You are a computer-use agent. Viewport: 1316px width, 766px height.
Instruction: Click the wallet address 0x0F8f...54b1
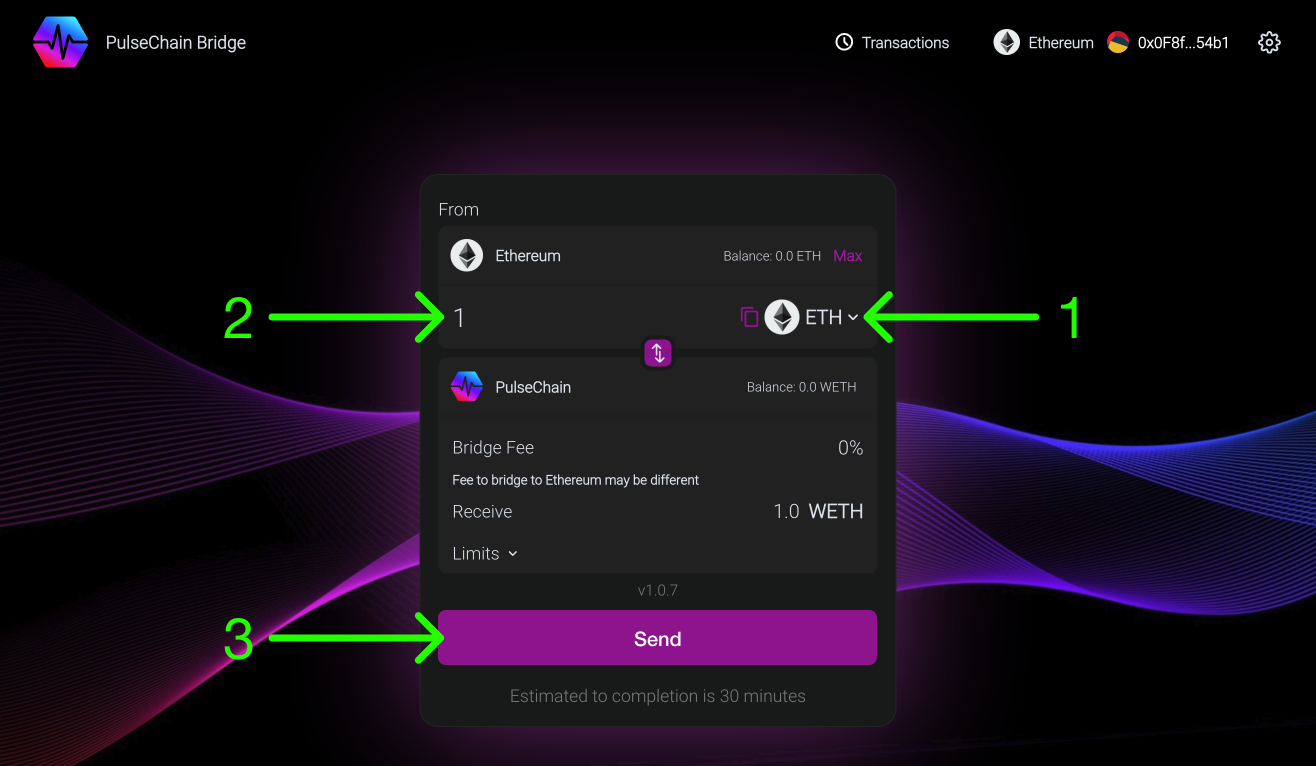tap(1183, 43)
